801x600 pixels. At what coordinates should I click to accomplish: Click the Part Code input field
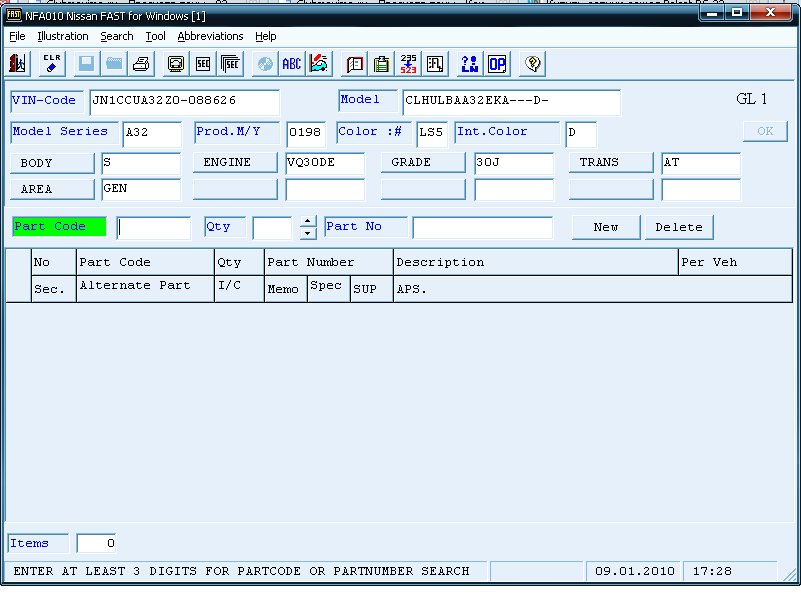153,228
